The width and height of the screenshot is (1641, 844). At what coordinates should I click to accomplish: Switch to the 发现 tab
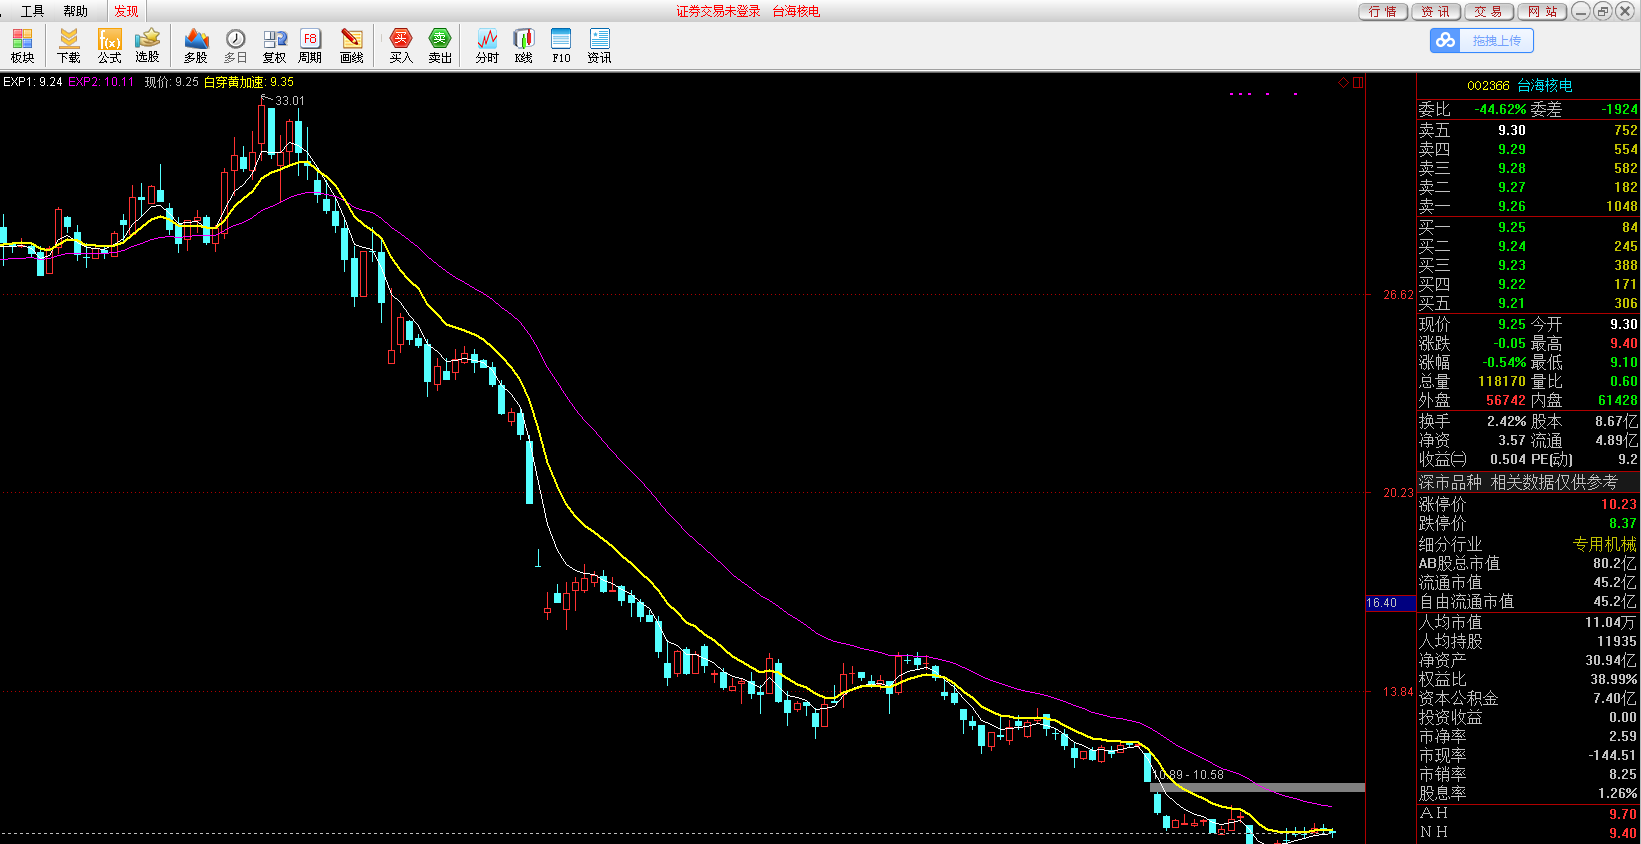[x=126, y=11]
